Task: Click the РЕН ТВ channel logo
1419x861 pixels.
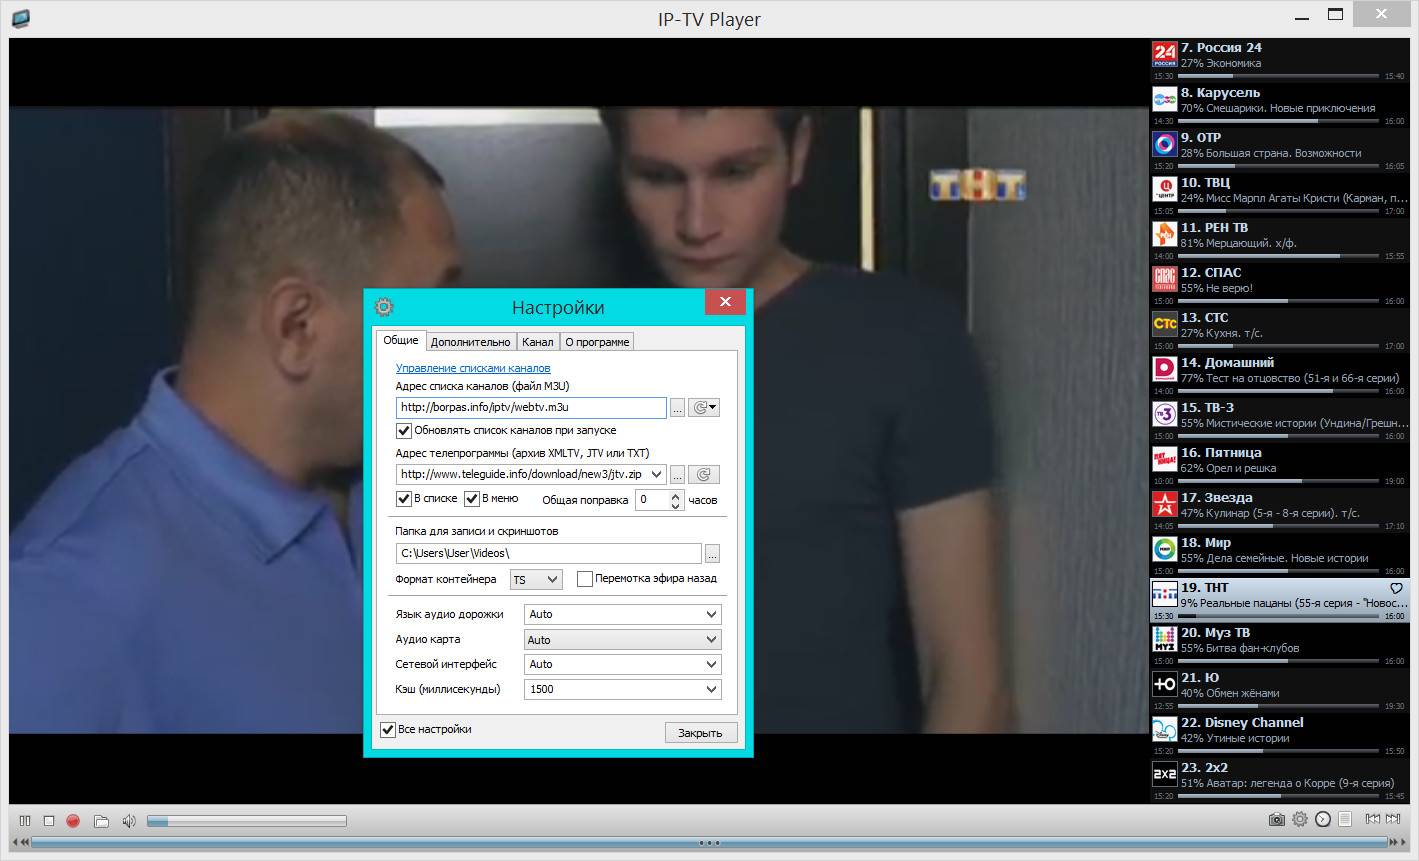Action: [1164, 234]
